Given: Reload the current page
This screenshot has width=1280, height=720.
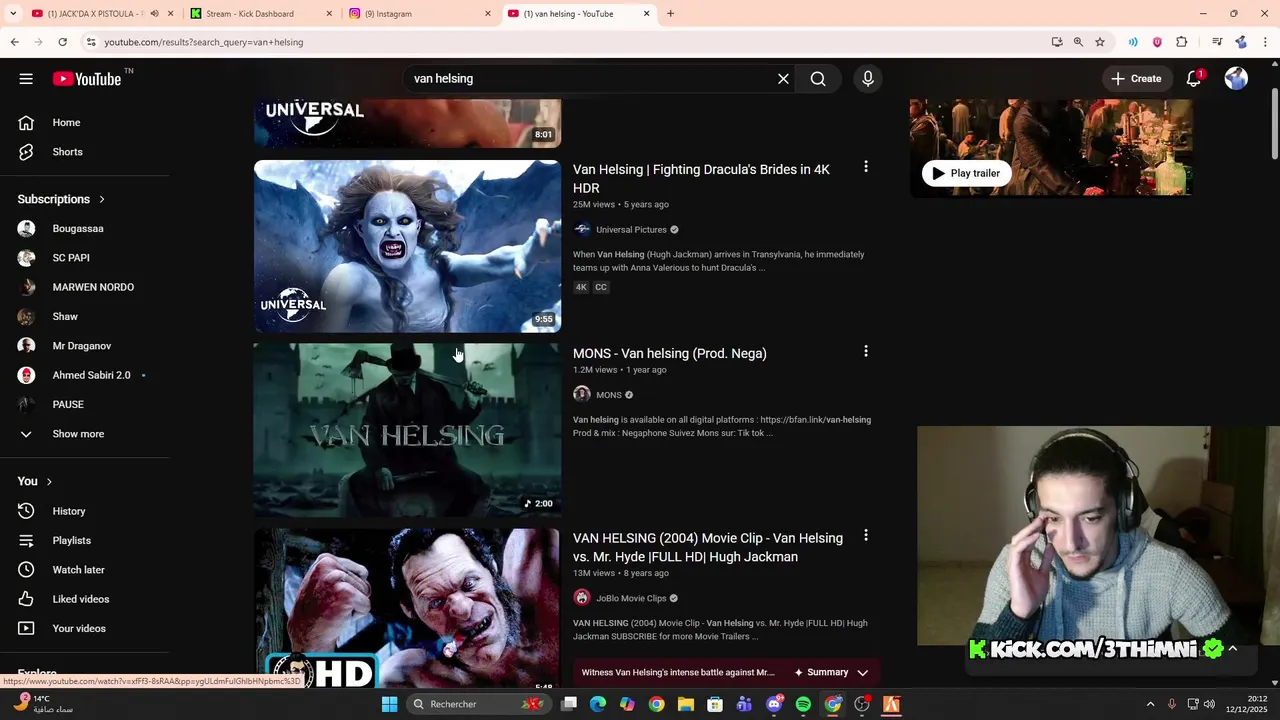Looking at the screenshot, I should tap(62, 42).
